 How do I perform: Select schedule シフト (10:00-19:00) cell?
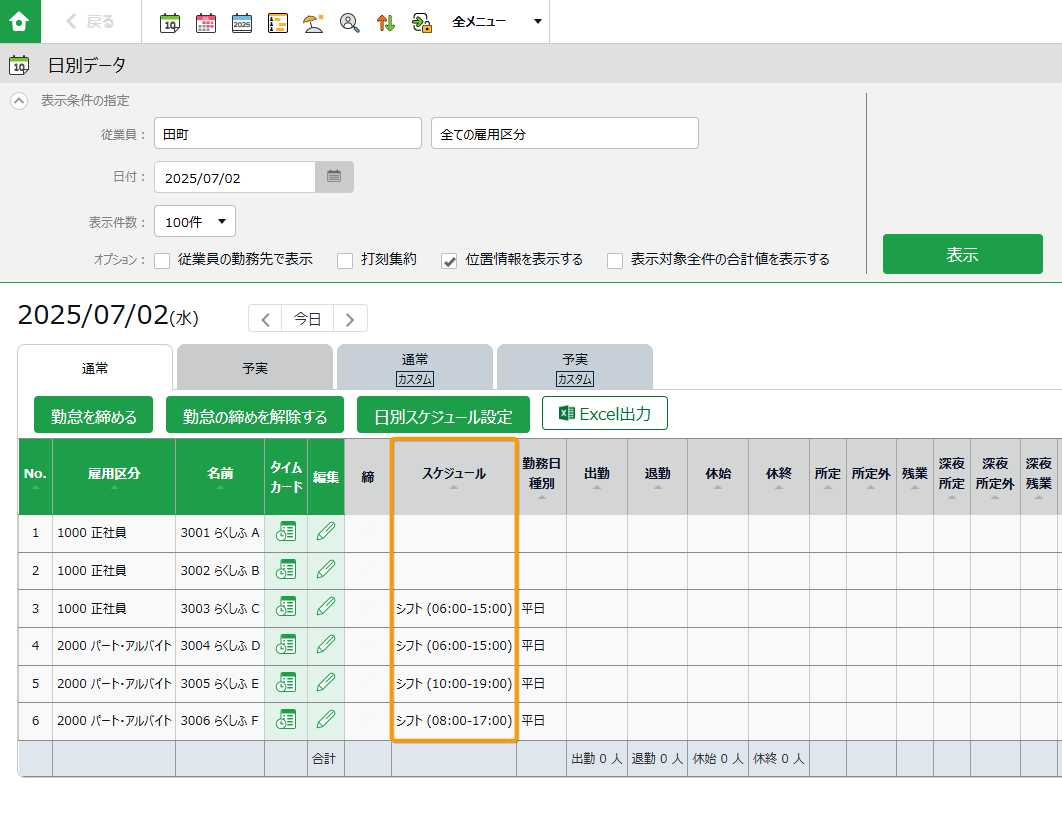point(454,684)
